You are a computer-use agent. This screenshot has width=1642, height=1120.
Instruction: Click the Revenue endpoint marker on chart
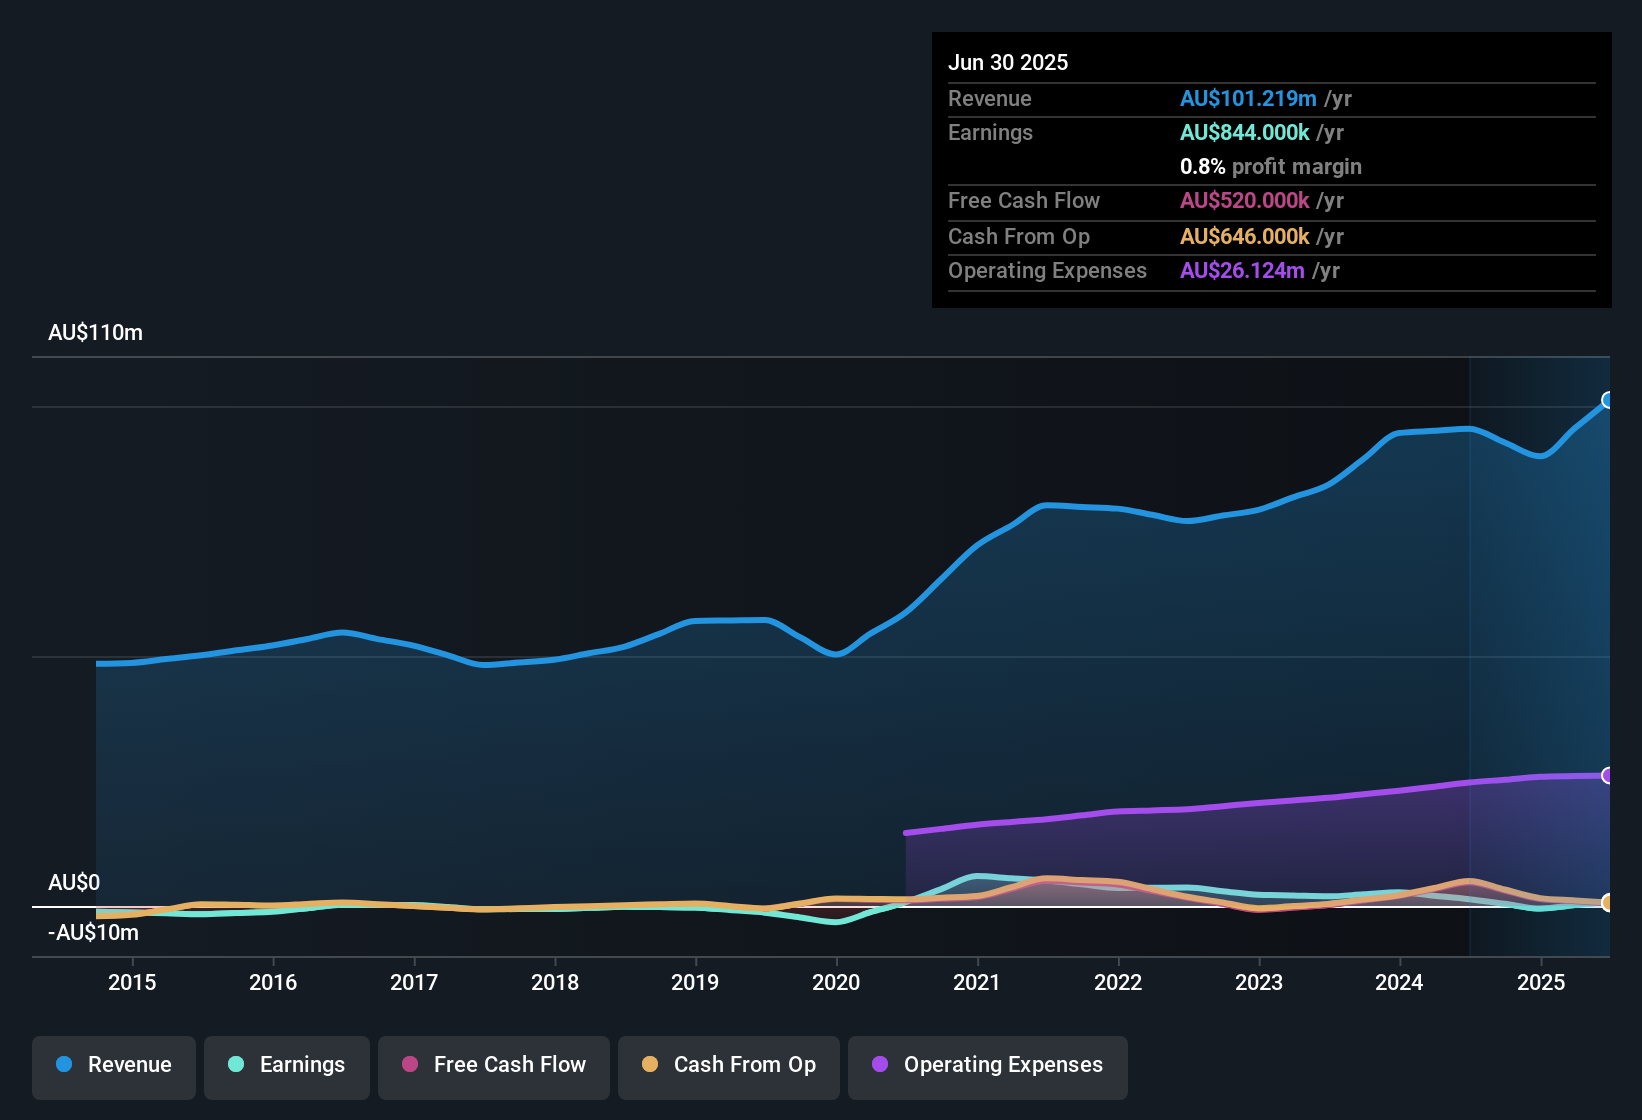pyautogui.click(x=1607, y=400)
